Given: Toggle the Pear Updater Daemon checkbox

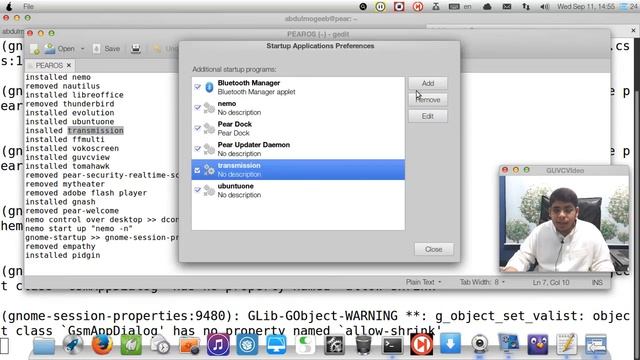Looking at the screenshot, I should pyautogui.click(x=198, y=149).
